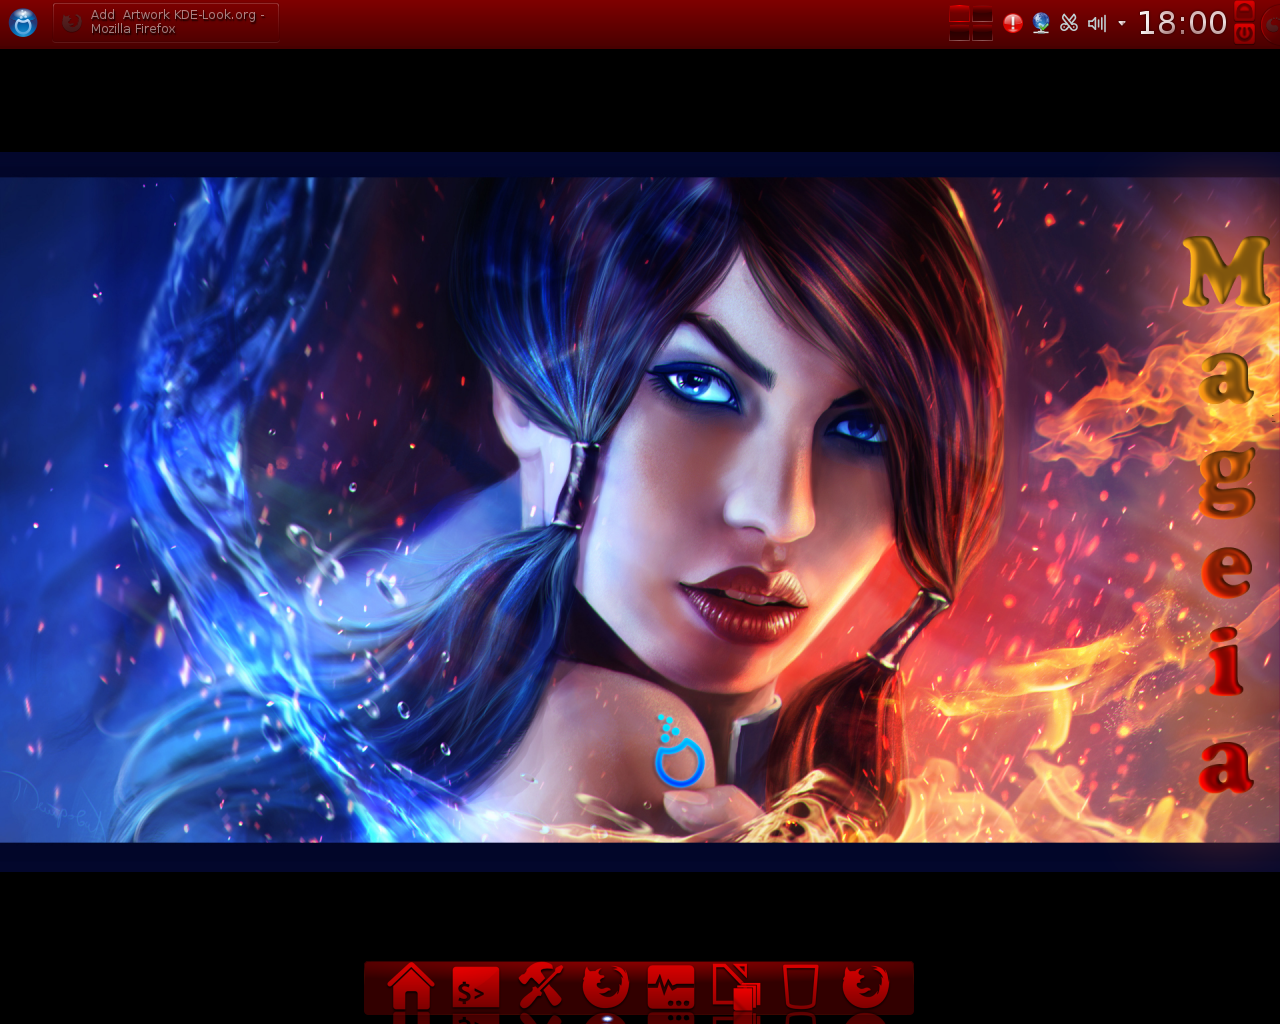
Task: Open the power leave session button
Action: 1244,33
